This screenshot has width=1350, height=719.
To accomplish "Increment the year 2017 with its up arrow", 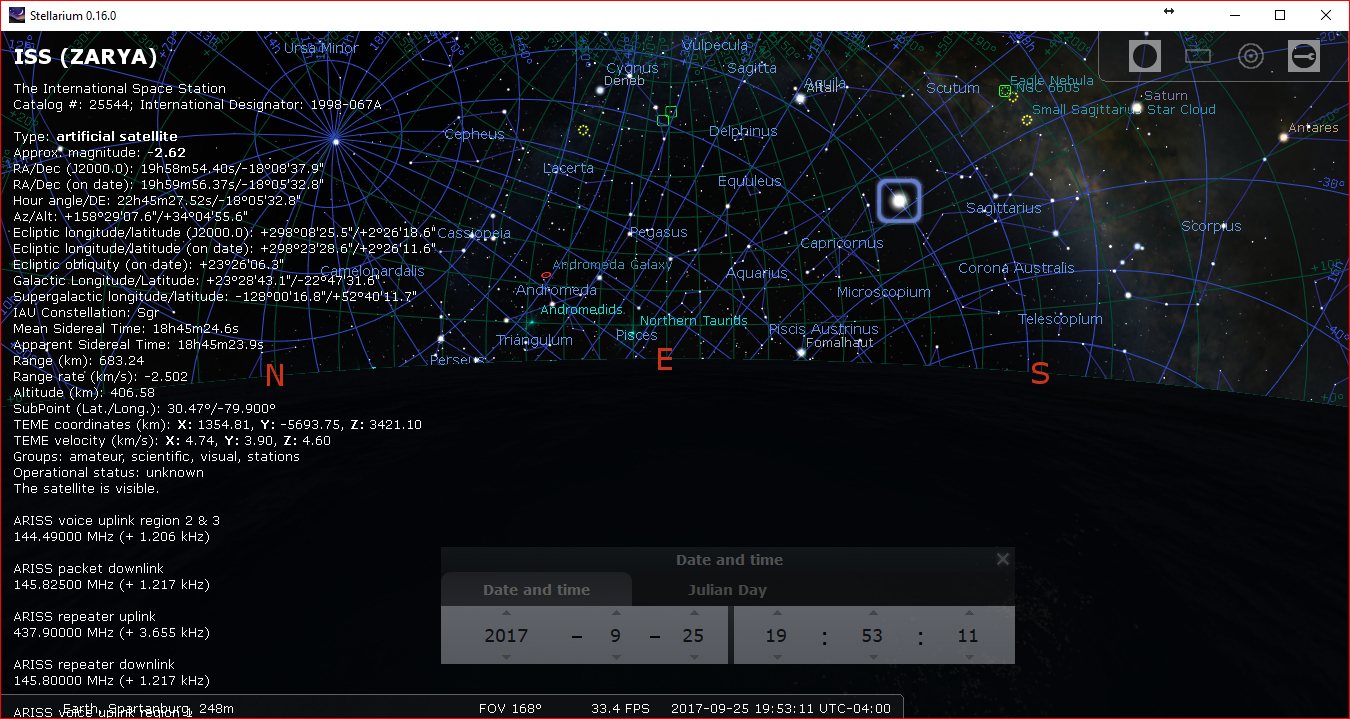I will 506,614.
